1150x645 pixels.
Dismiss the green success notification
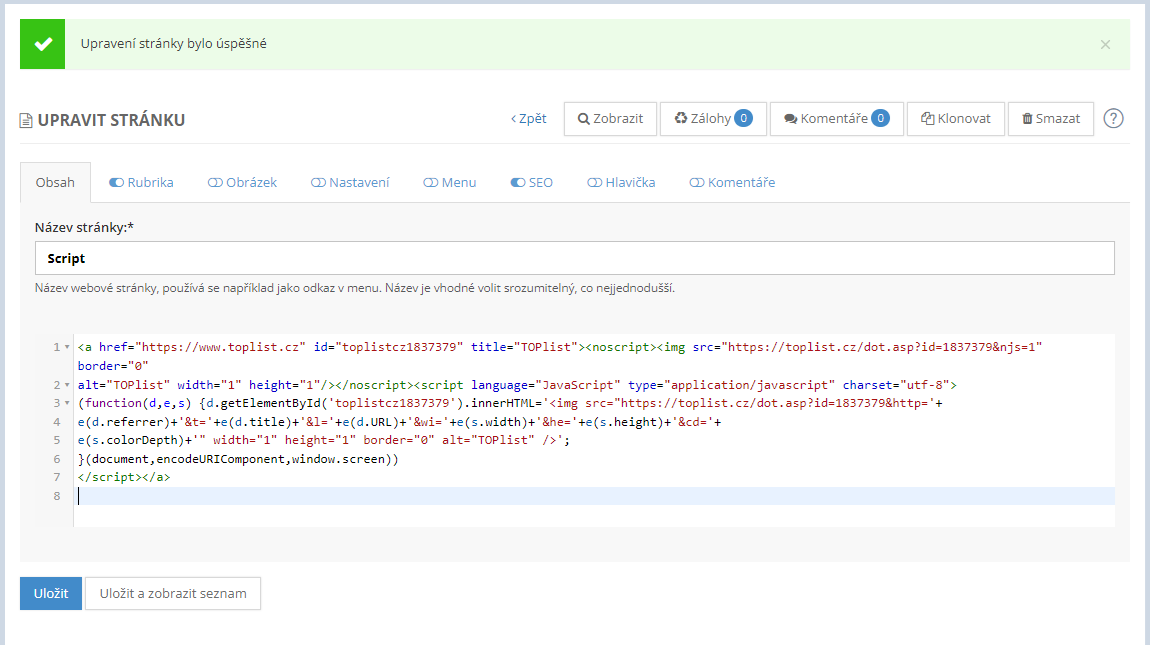[x=1105, y=44]
